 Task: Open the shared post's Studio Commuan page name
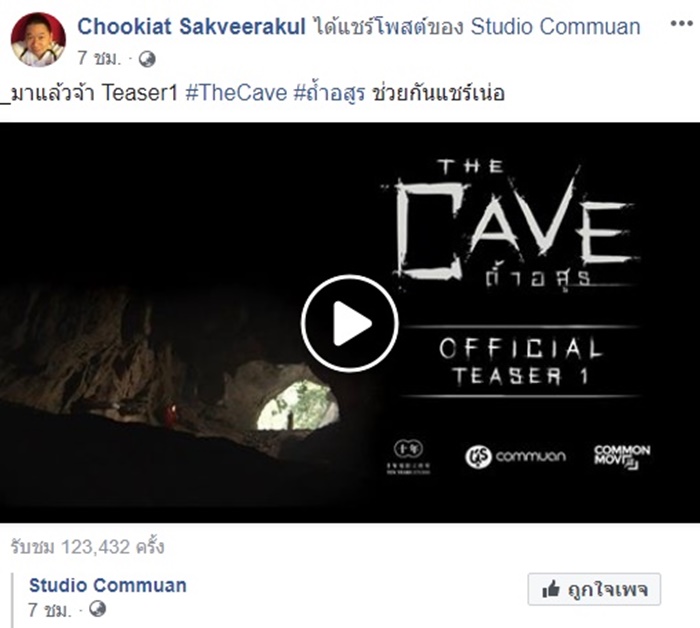108,585
